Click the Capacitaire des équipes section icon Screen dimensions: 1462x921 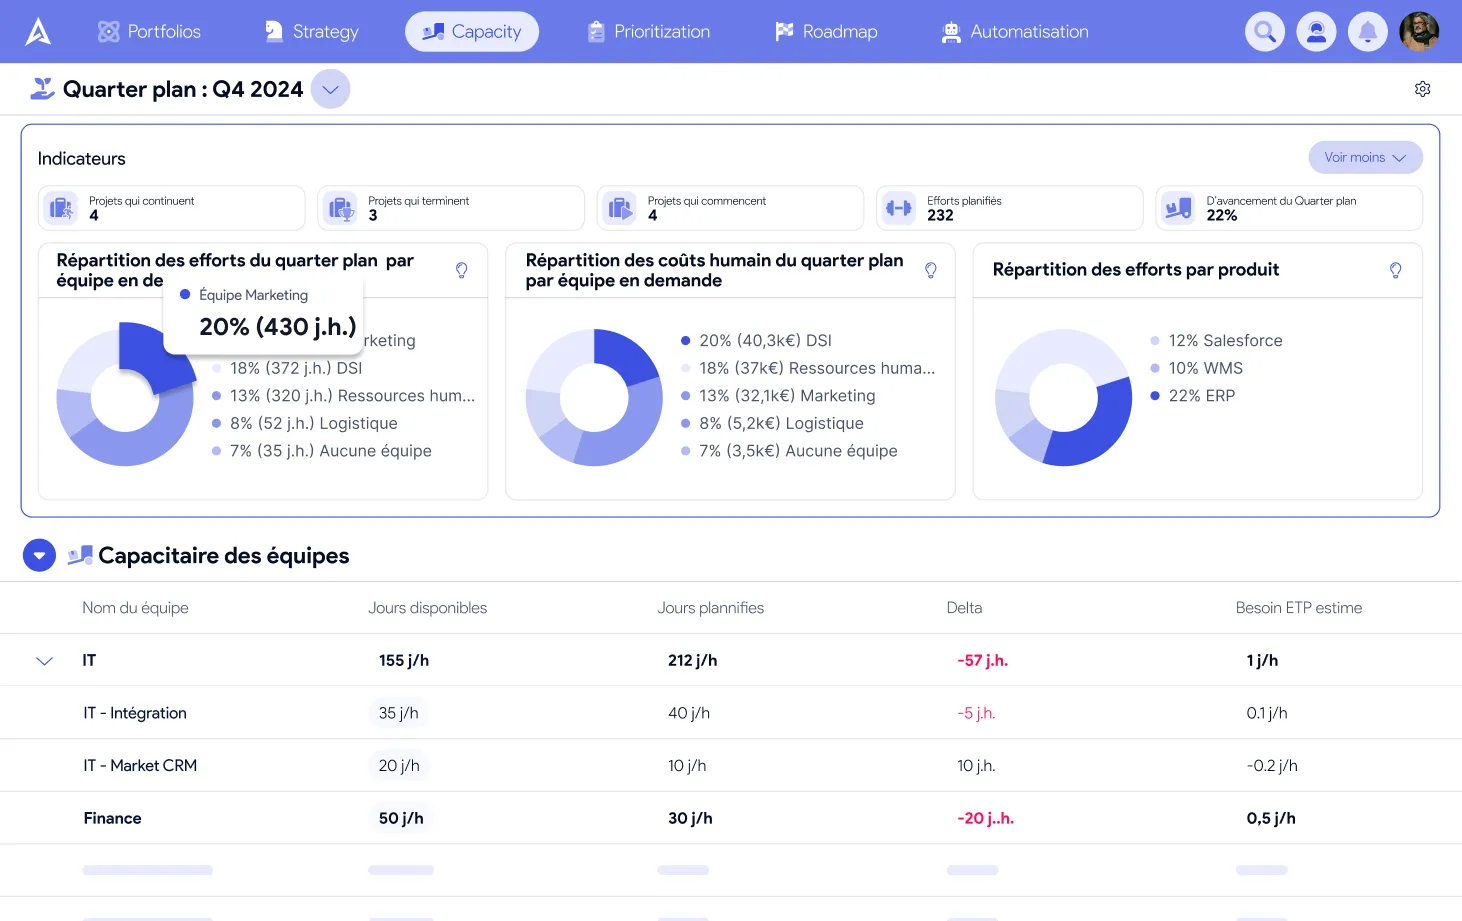(80, 555)
